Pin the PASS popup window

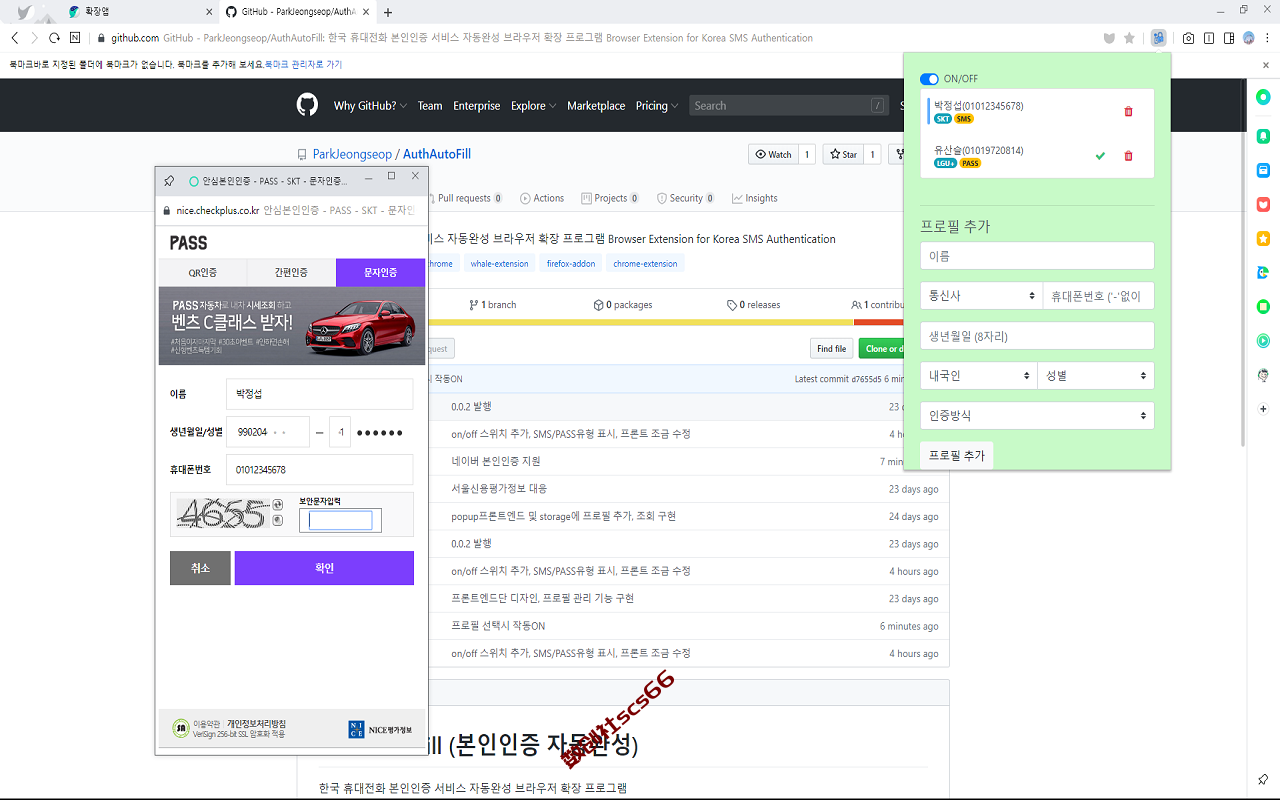169,181
